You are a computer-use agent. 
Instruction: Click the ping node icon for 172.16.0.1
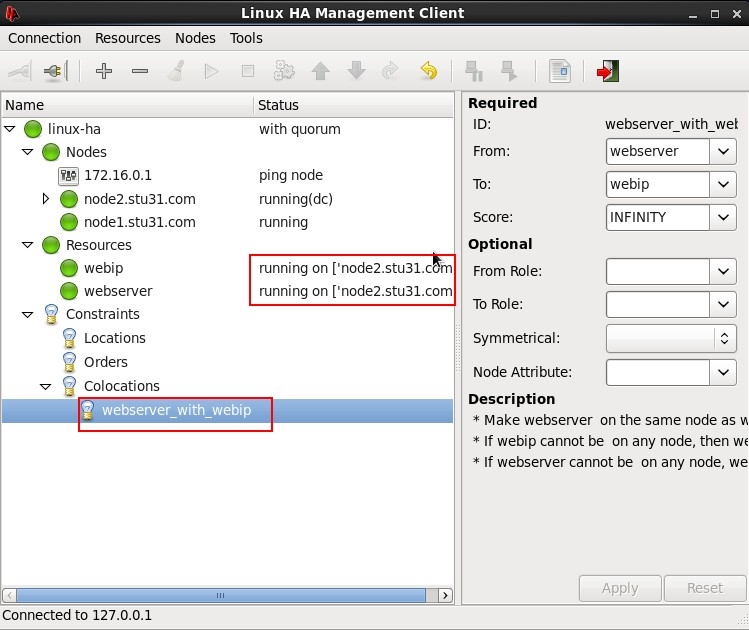68,176
